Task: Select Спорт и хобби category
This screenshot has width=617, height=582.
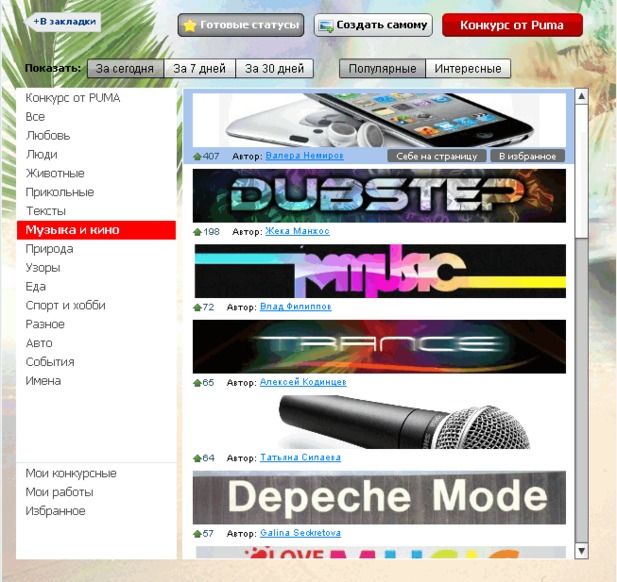Action: point(96,306)
